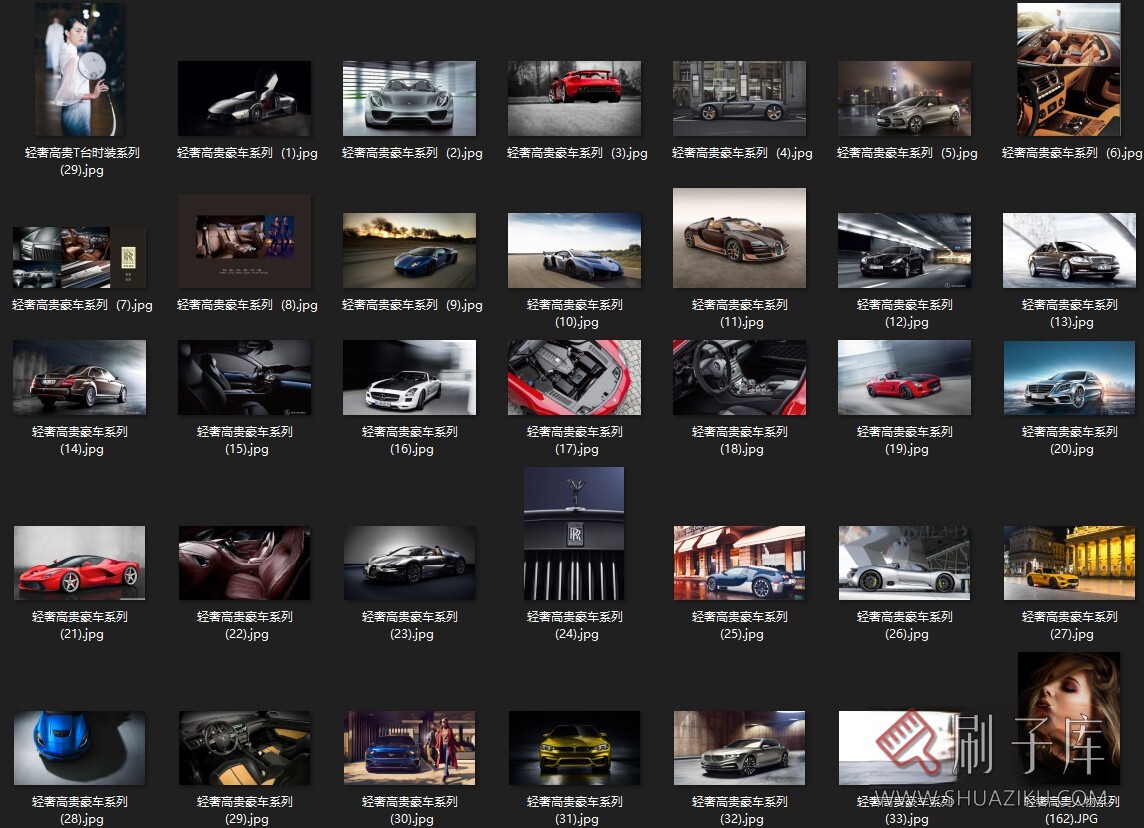Select the T台时装系列 (29).jpg fashion thumbnail

click(80, 69)
